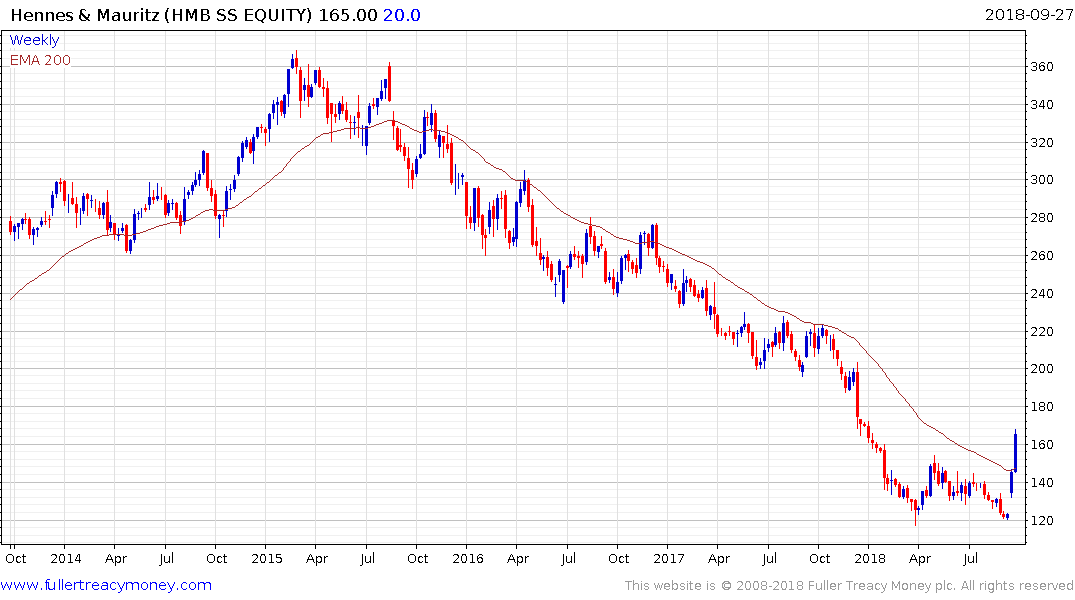Click the 340 price axis label
Viewport: 1075px width, 600px height.
pyautogui.click(x=1042, y=105)
